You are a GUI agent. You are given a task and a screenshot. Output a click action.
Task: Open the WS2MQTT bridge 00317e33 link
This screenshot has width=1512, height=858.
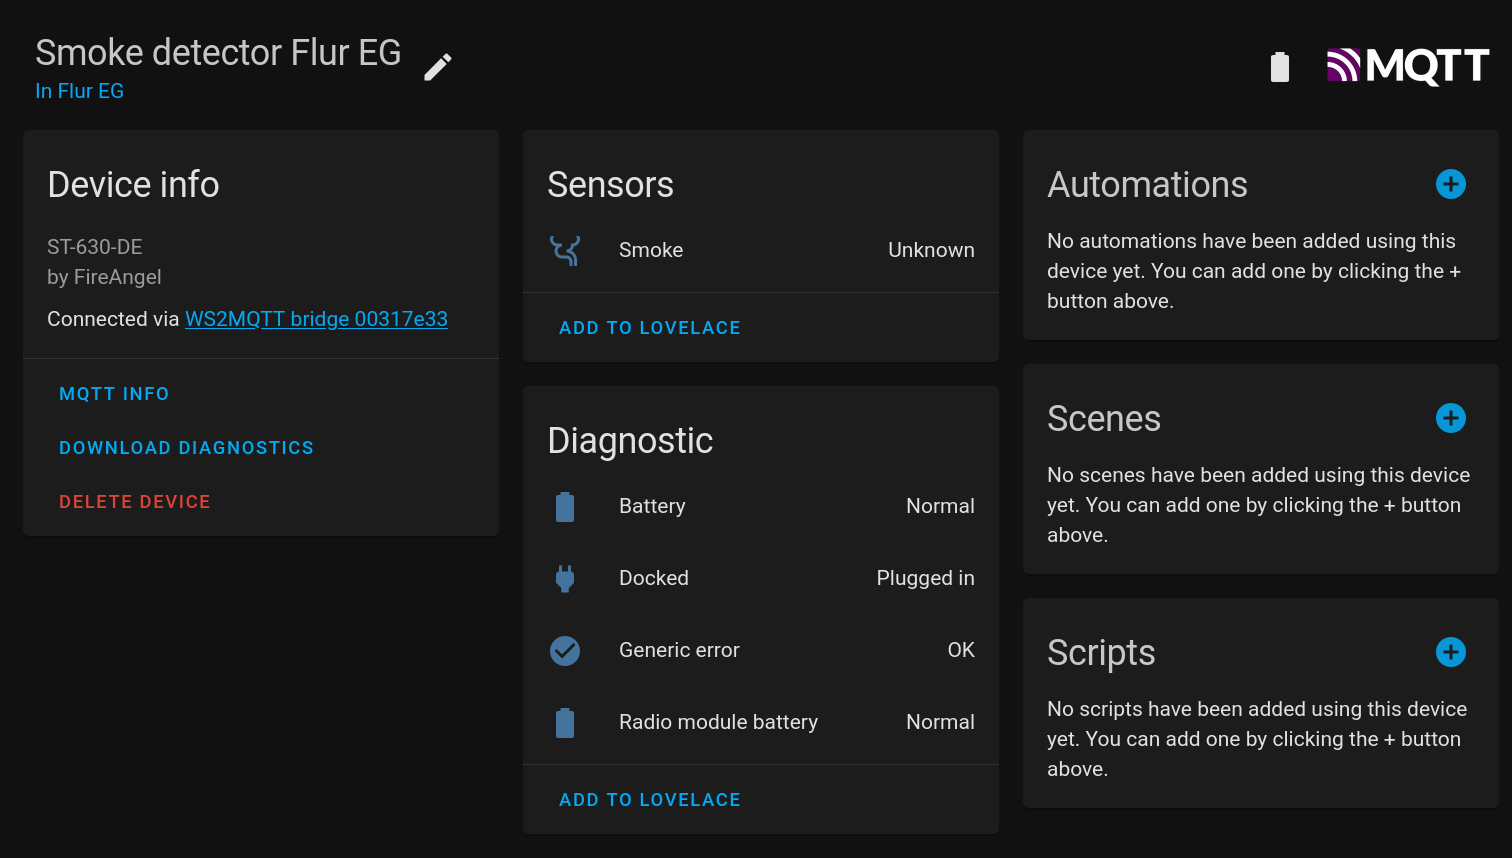click(x=316, y=319)
